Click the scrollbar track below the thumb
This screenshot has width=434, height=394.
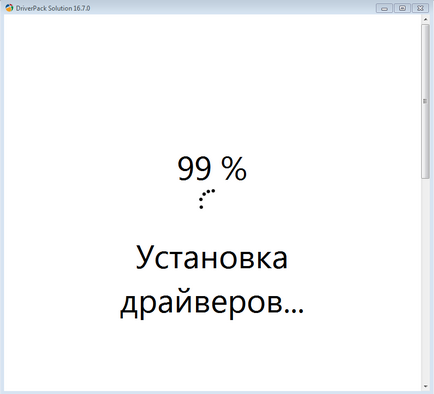tap(425, 280)
